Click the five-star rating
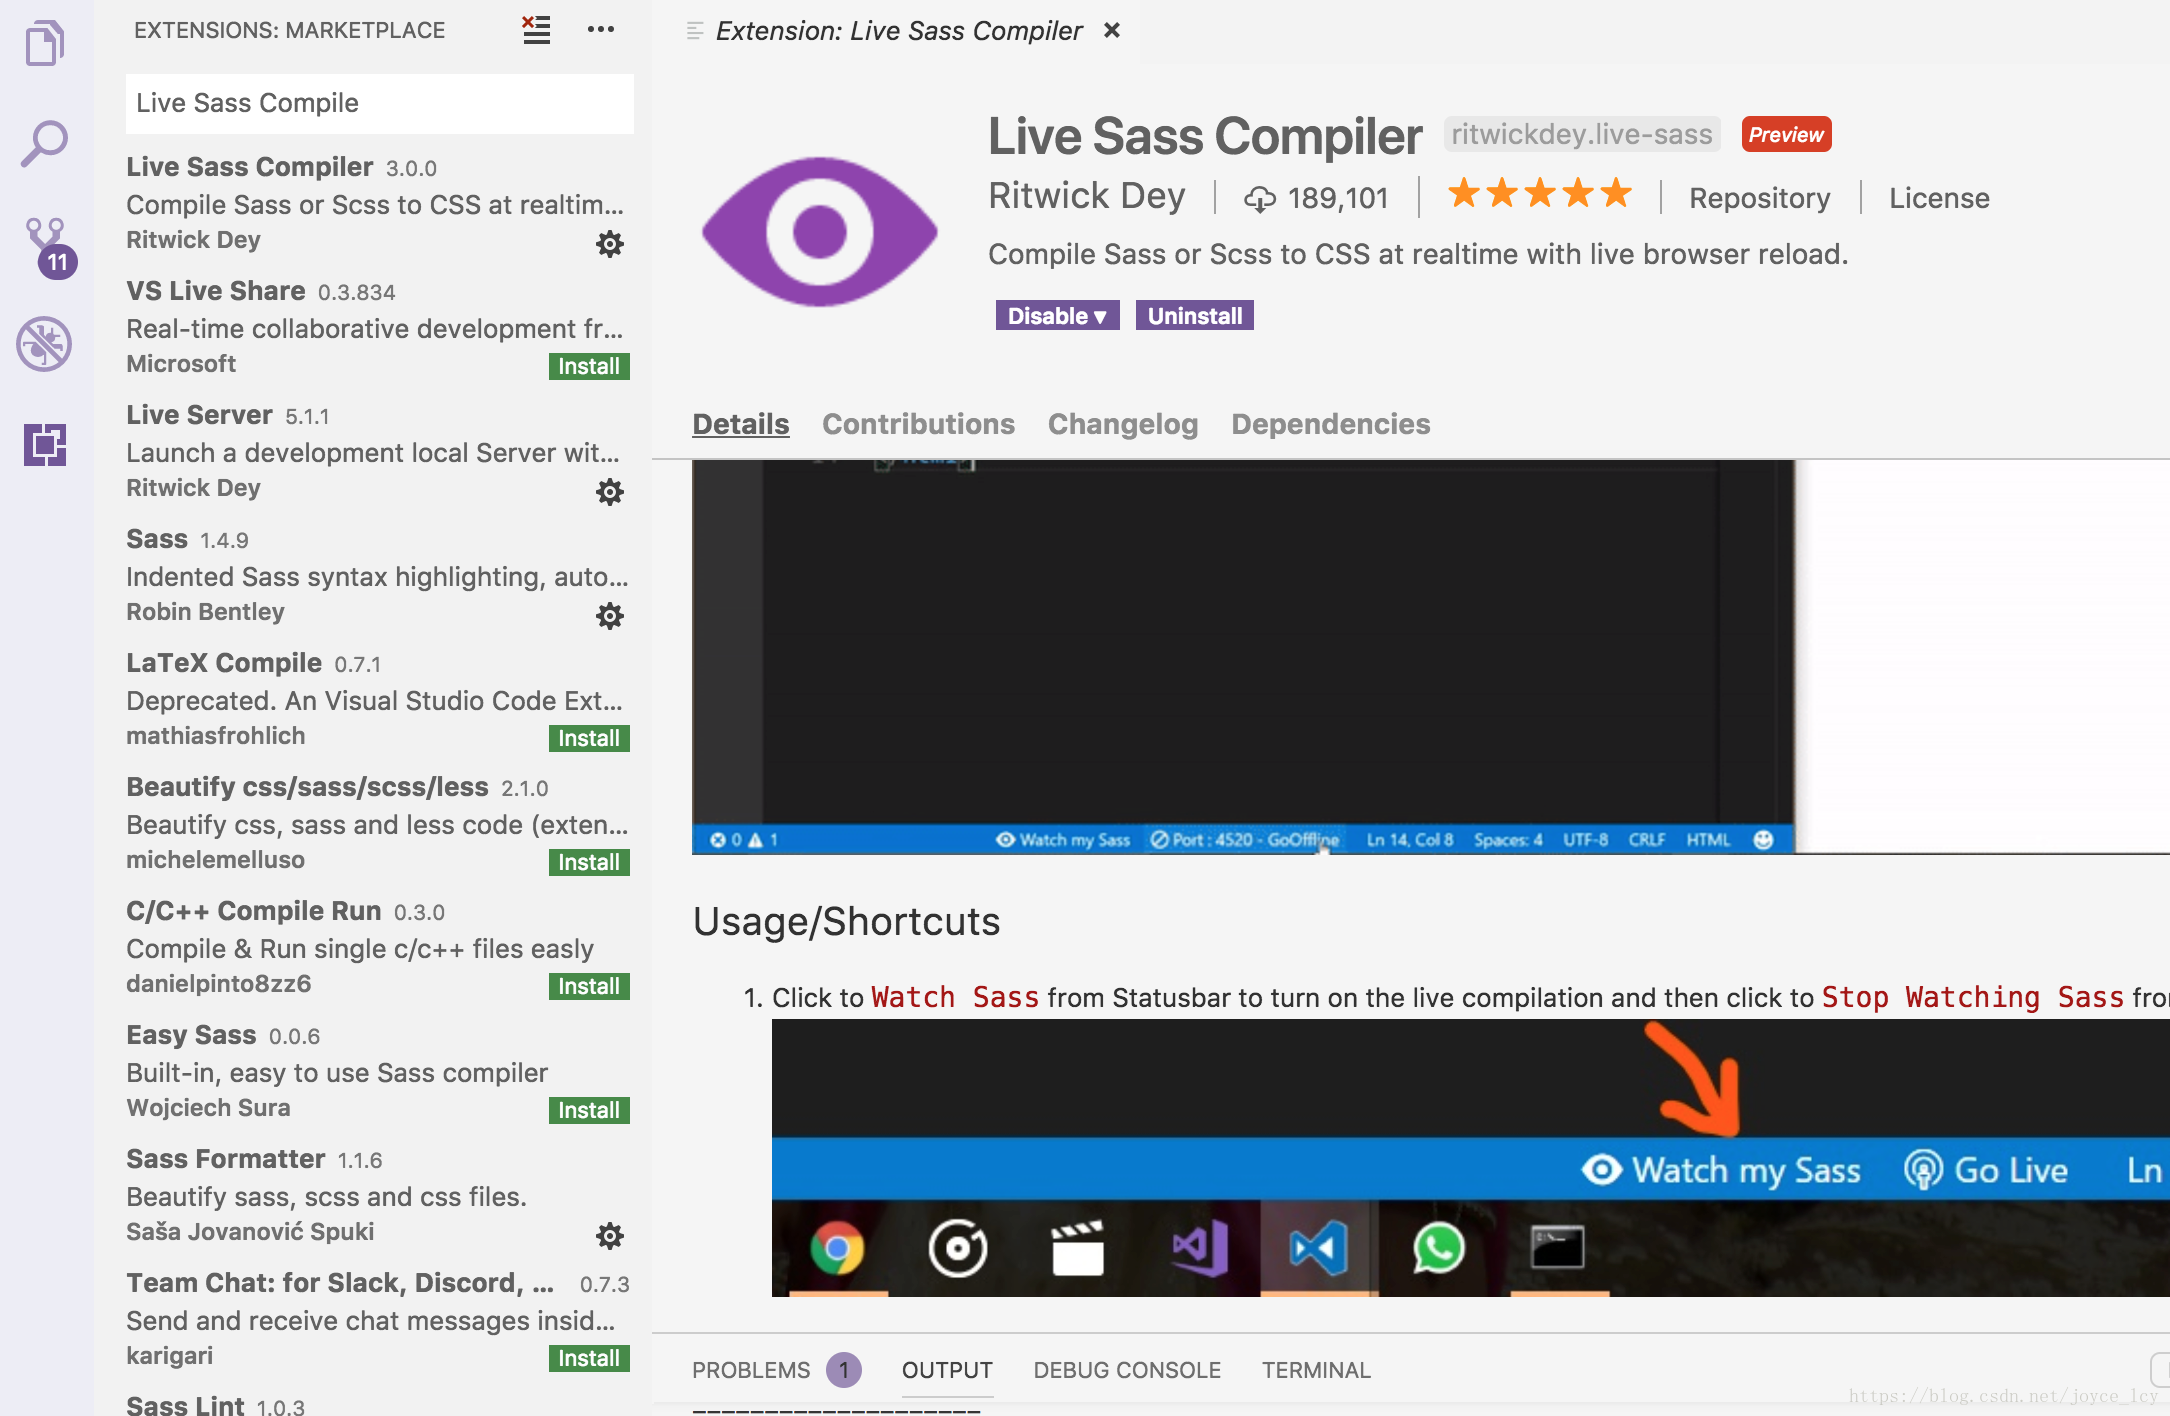2170x1416 pixels. [1540, 193]
